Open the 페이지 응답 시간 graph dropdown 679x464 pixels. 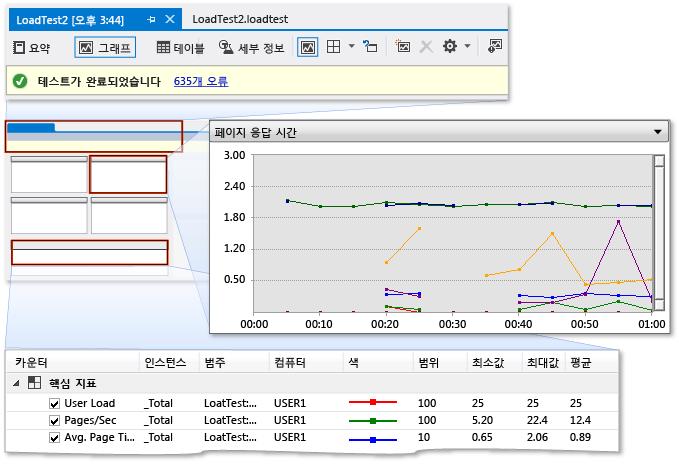coord(657,132)
